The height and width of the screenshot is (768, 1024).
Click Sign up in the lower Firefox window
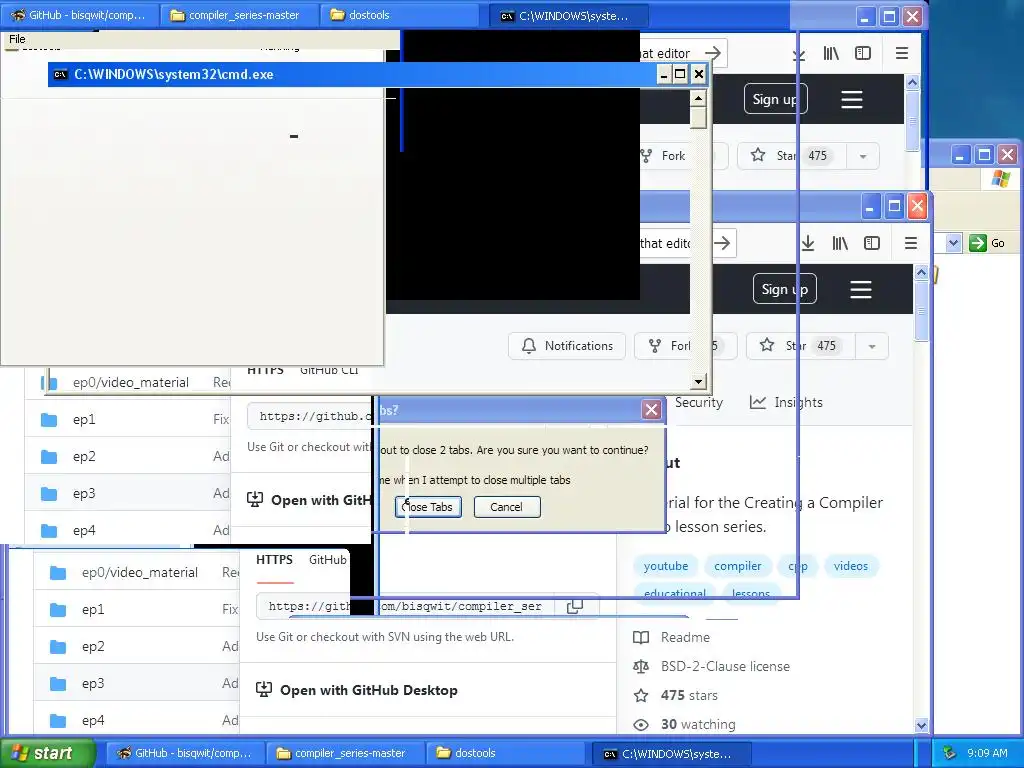coord(784,289)
